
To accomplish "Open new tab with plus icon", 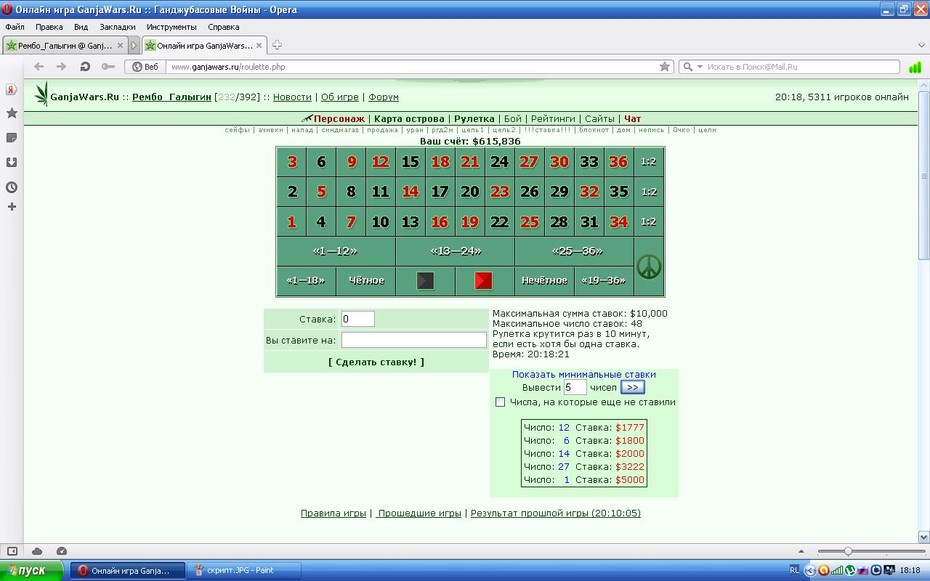I will coord(277,45).
